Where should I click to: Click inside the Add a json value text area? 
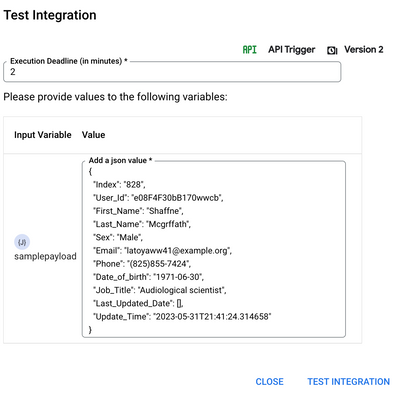tap(214, 249)
